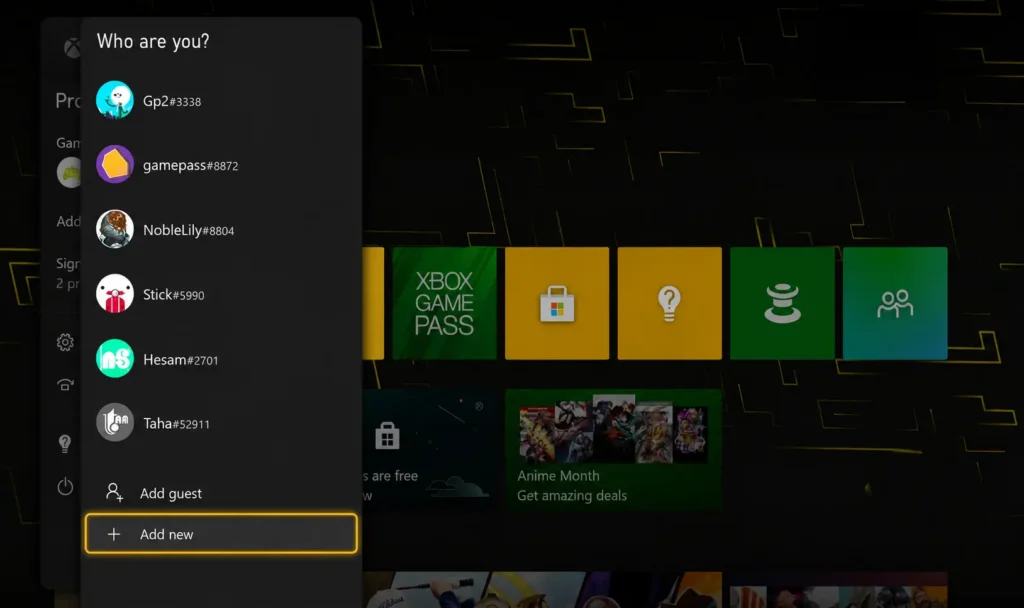Click the Get amazing deals text
This screenshot has height=608, width=1024.
point(572,496)
